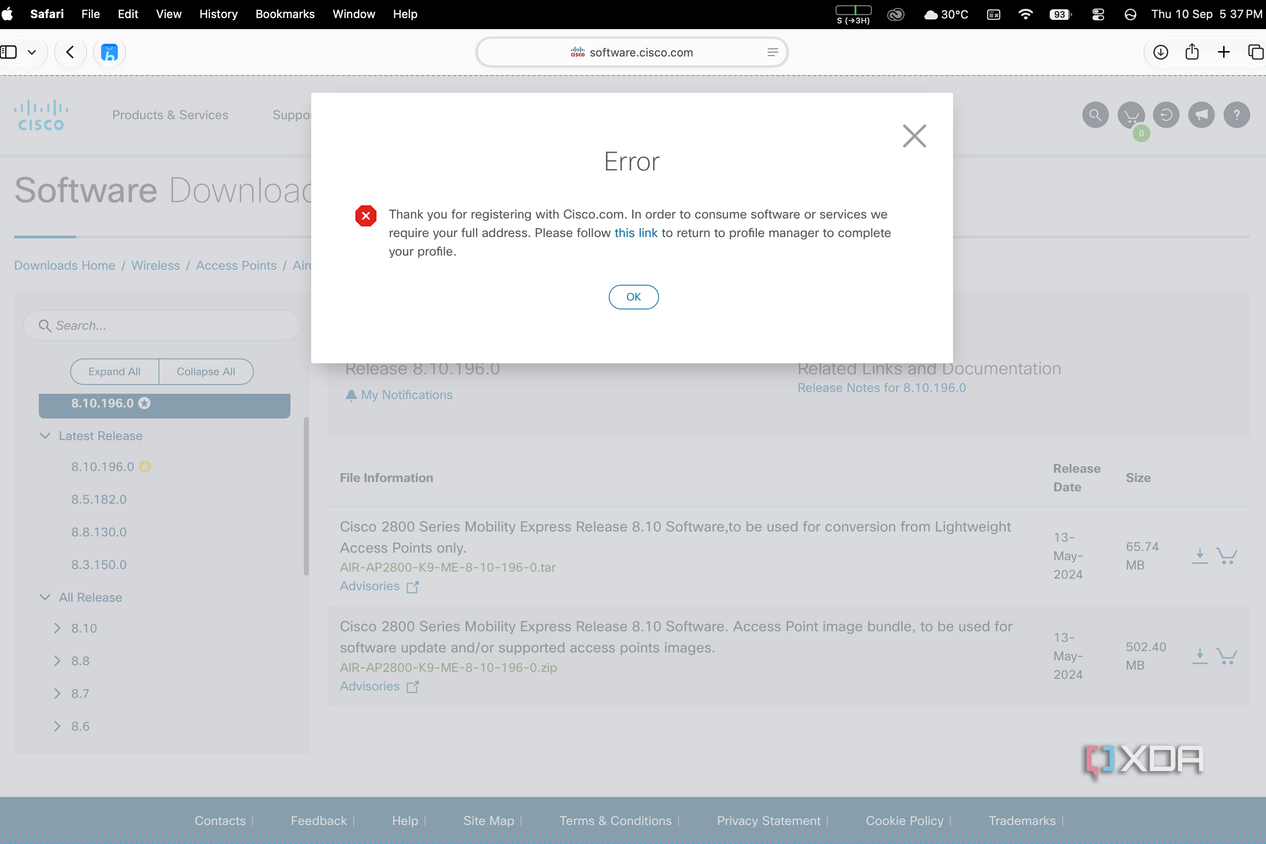
Task: Open the Cisco search magnifier icon
Action: pyautogui.click(x=1096, y=115)
